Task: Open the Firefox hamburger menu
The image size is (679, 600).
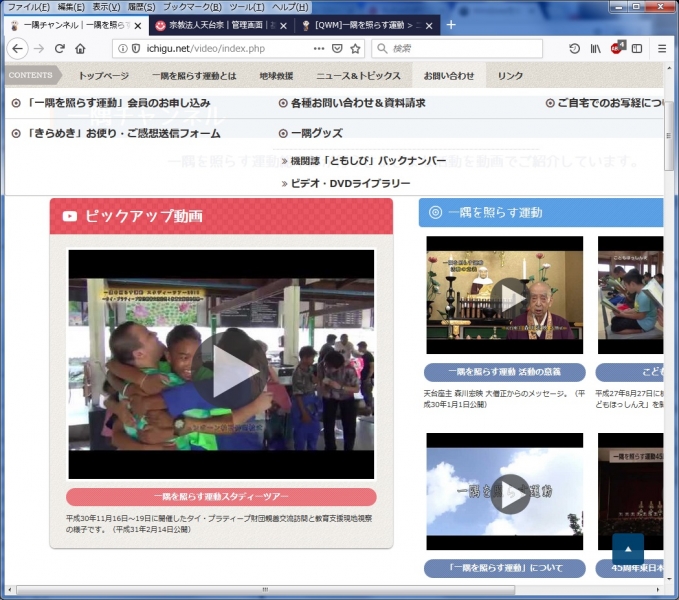Action: [662, 48]
